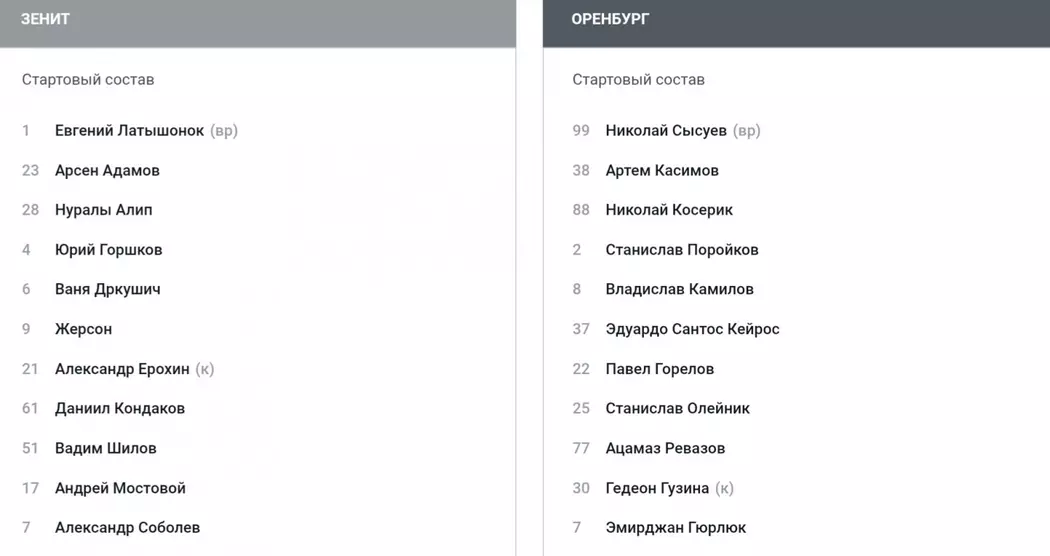The image size is (1050, 556).
Task: Click the player Жерсон
Action: coord(83,329)
